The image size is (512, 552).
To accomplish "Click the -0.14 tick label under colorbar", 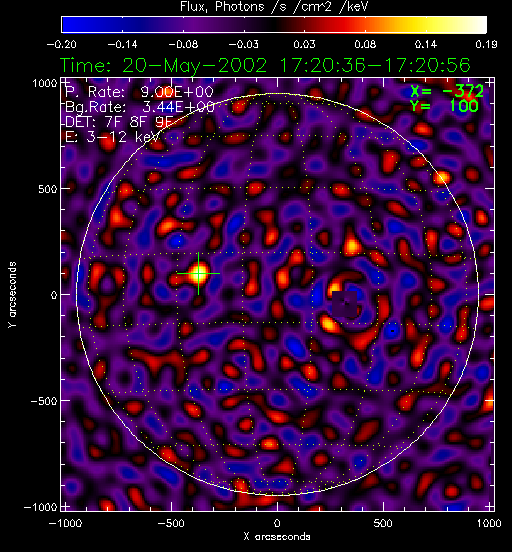I will [122, 44].
